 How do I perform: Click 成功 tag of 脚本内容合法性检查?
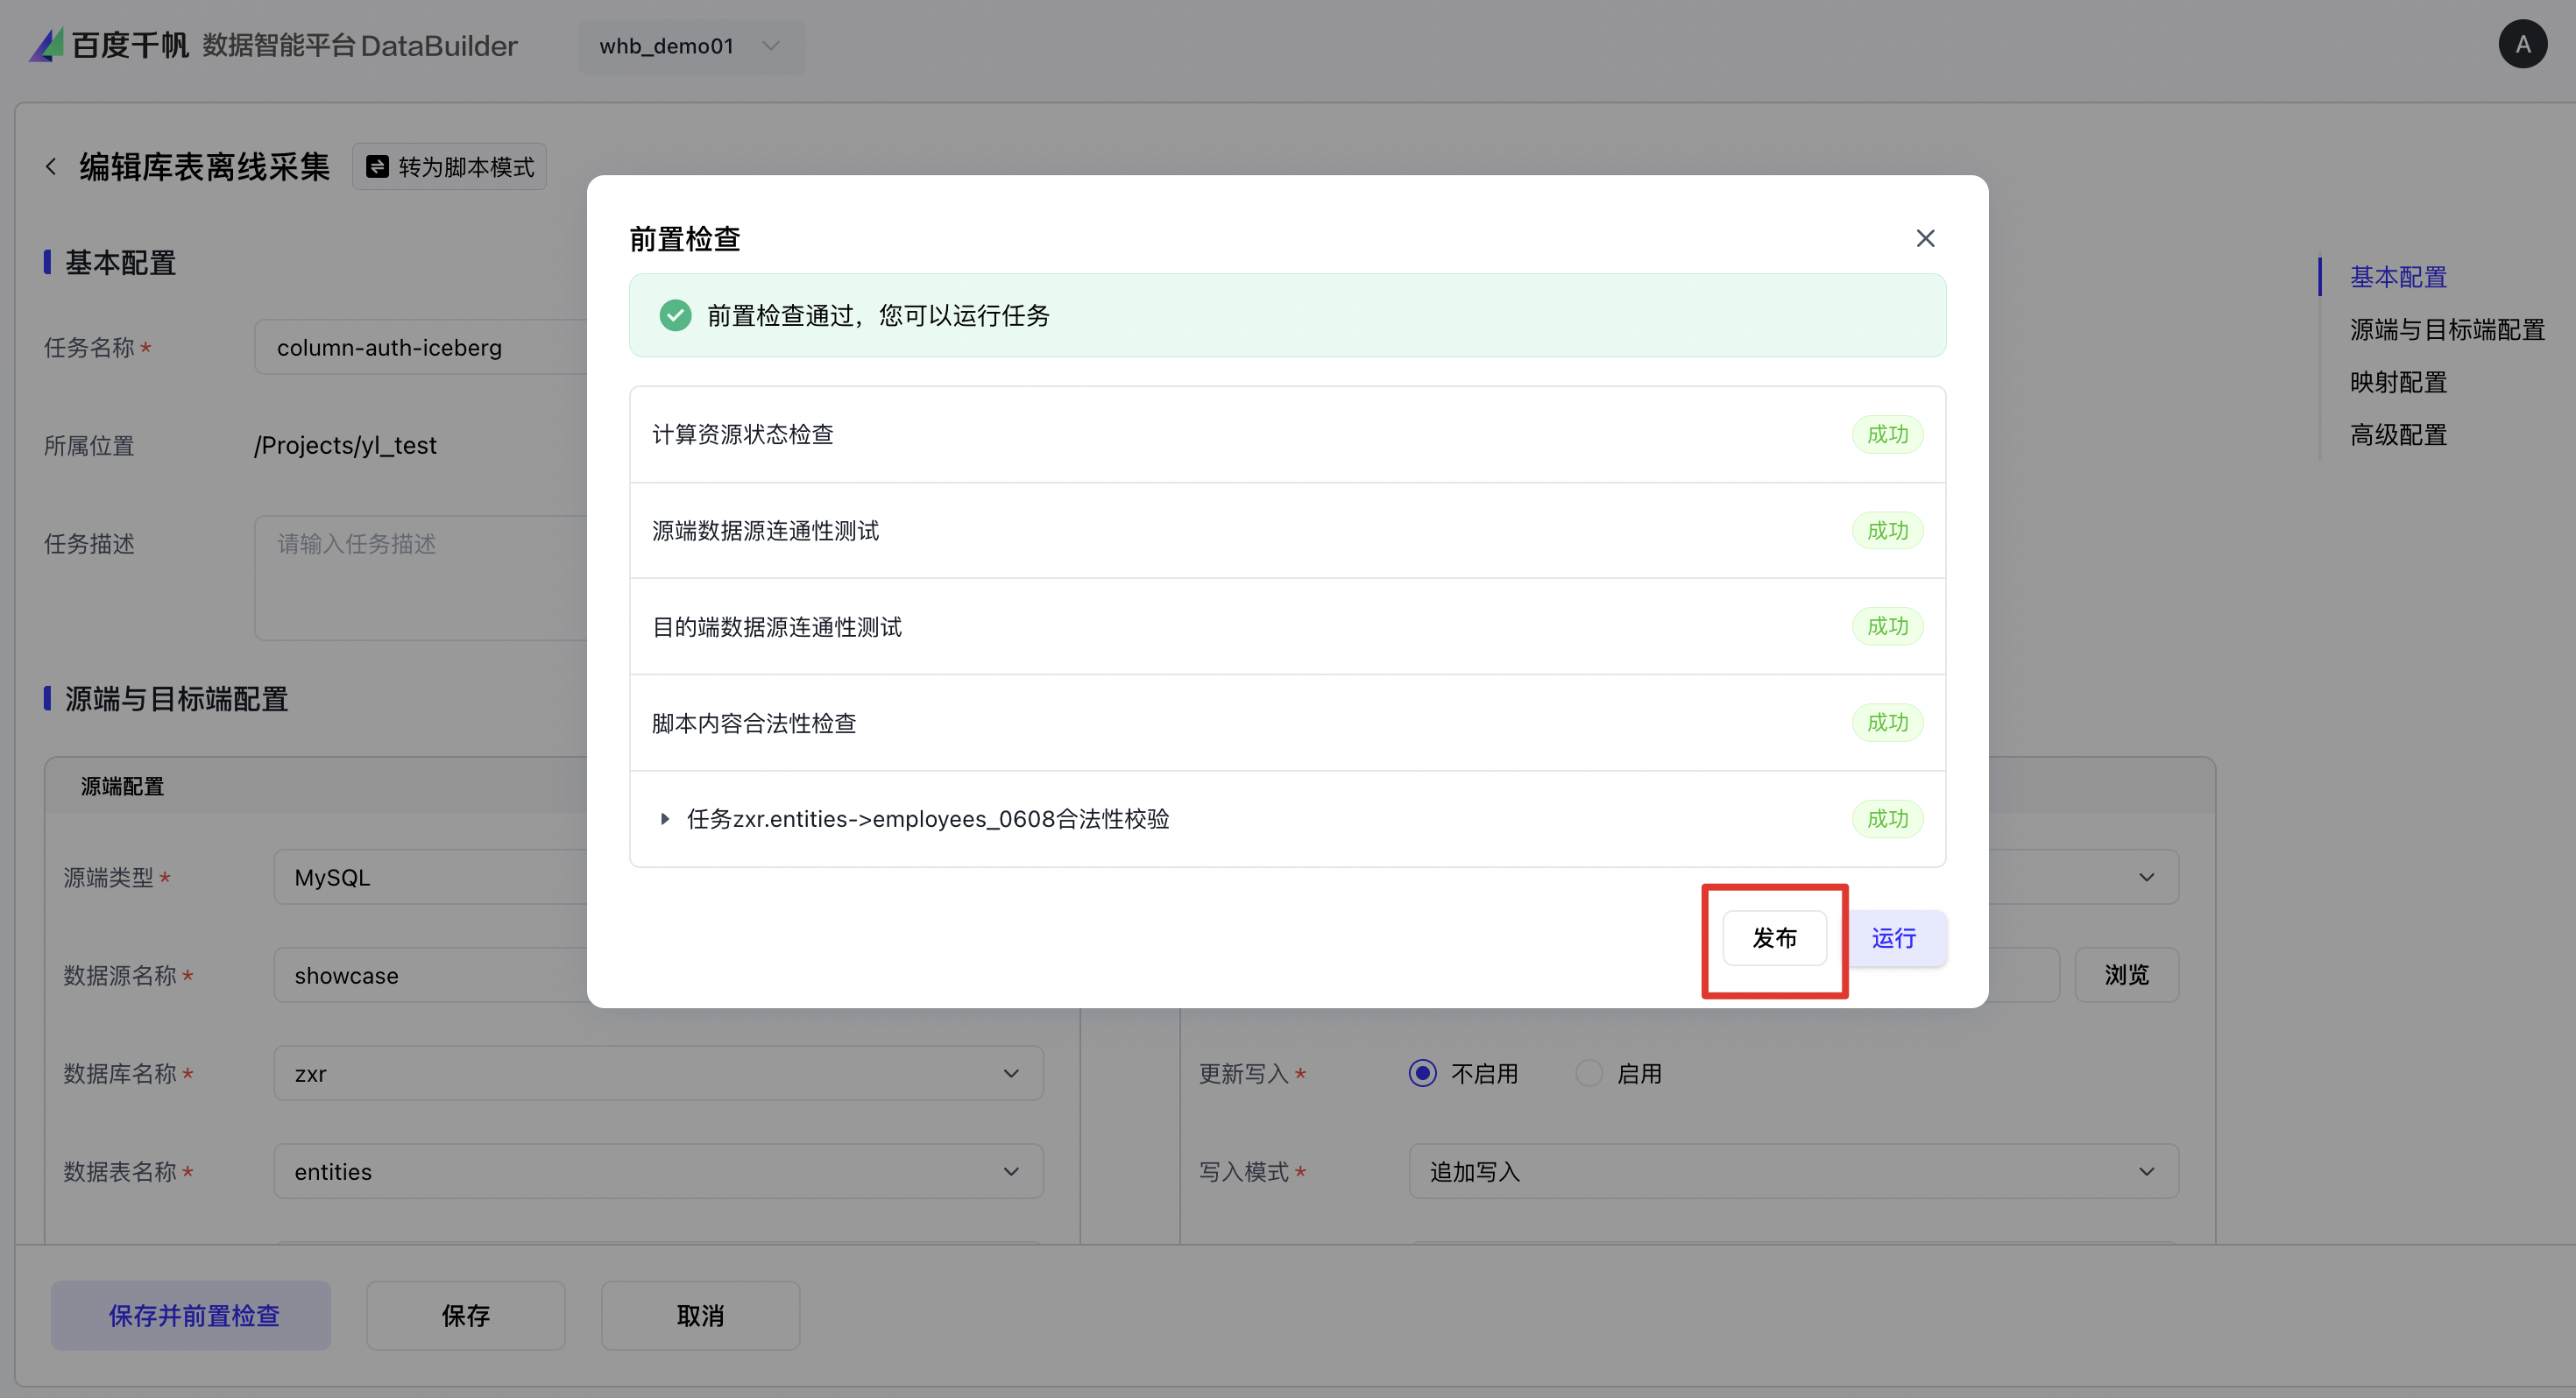pos(1887,722)
